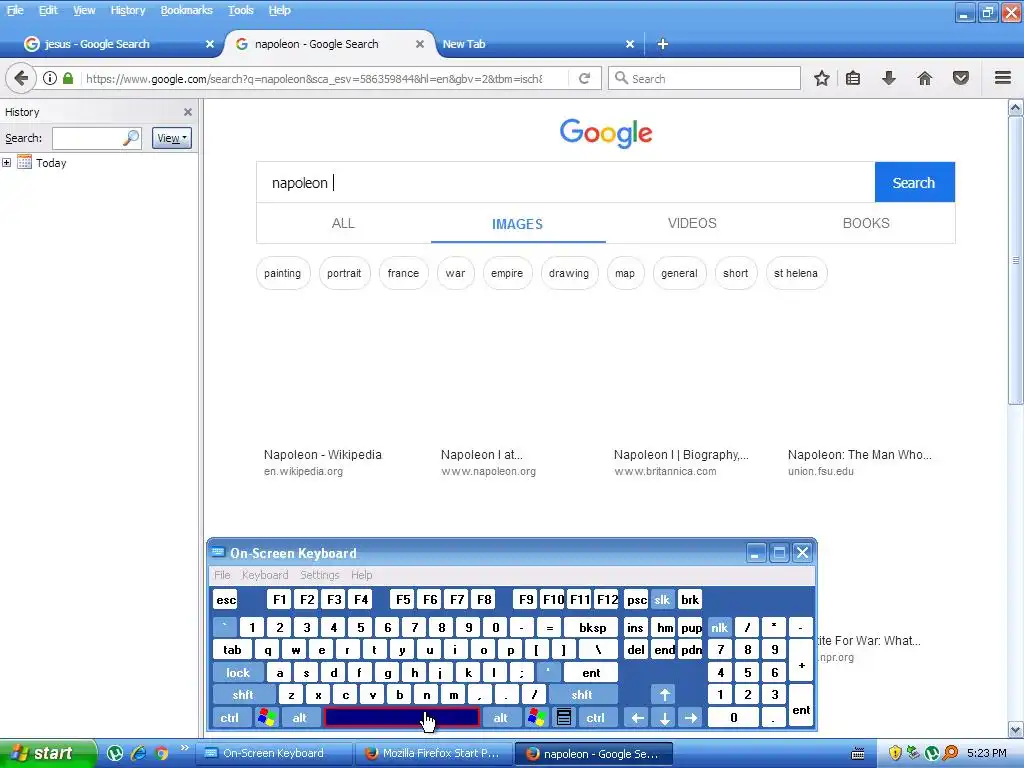Click the bksp key on On-Screen Keyboard

click(592, 628)
